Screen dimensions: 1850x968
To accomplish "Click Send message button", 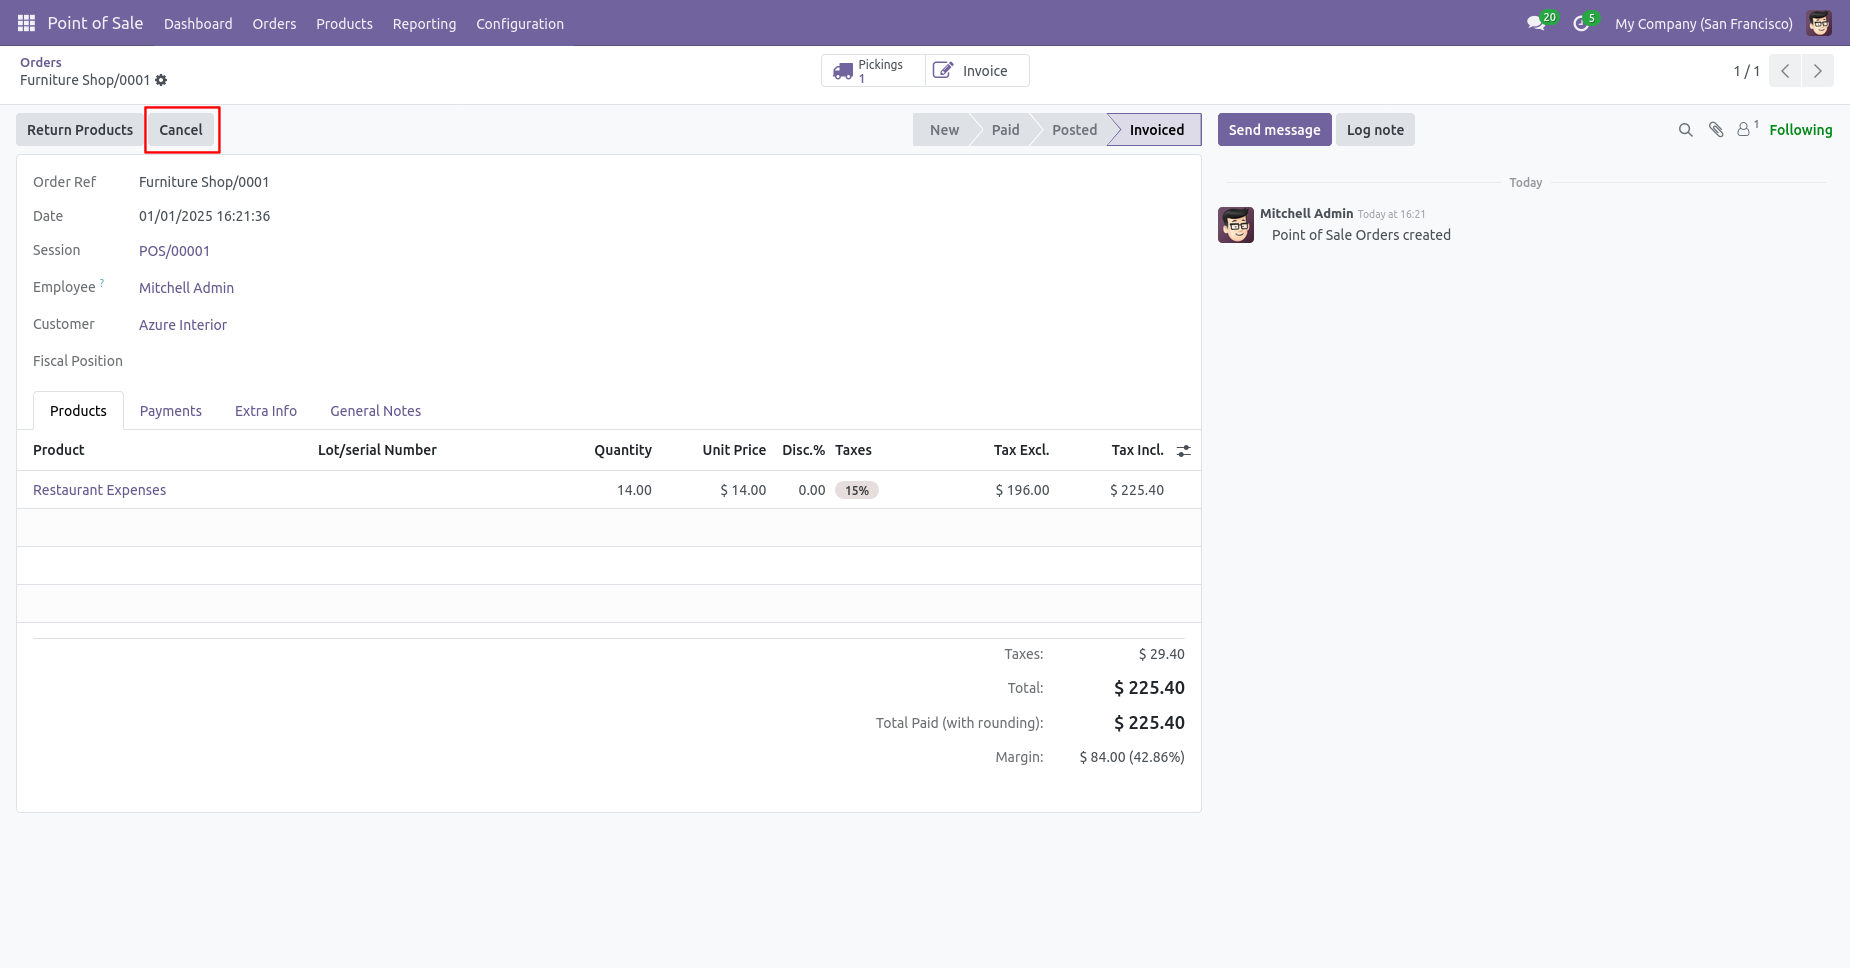I will (1274, 130).
